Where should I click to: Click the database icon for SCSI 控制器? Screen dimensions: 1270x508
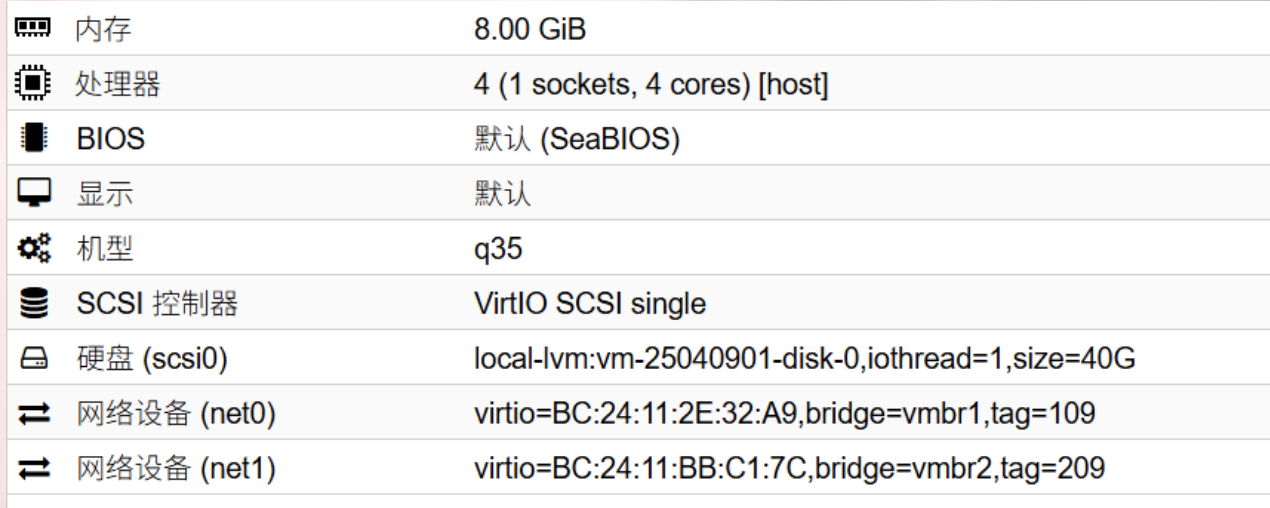point(34,303)
